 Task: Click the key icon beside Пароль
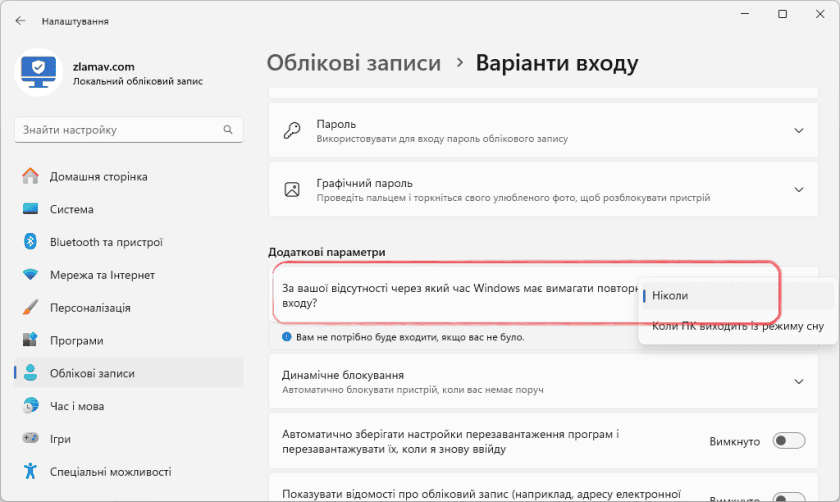coord(292,130)
